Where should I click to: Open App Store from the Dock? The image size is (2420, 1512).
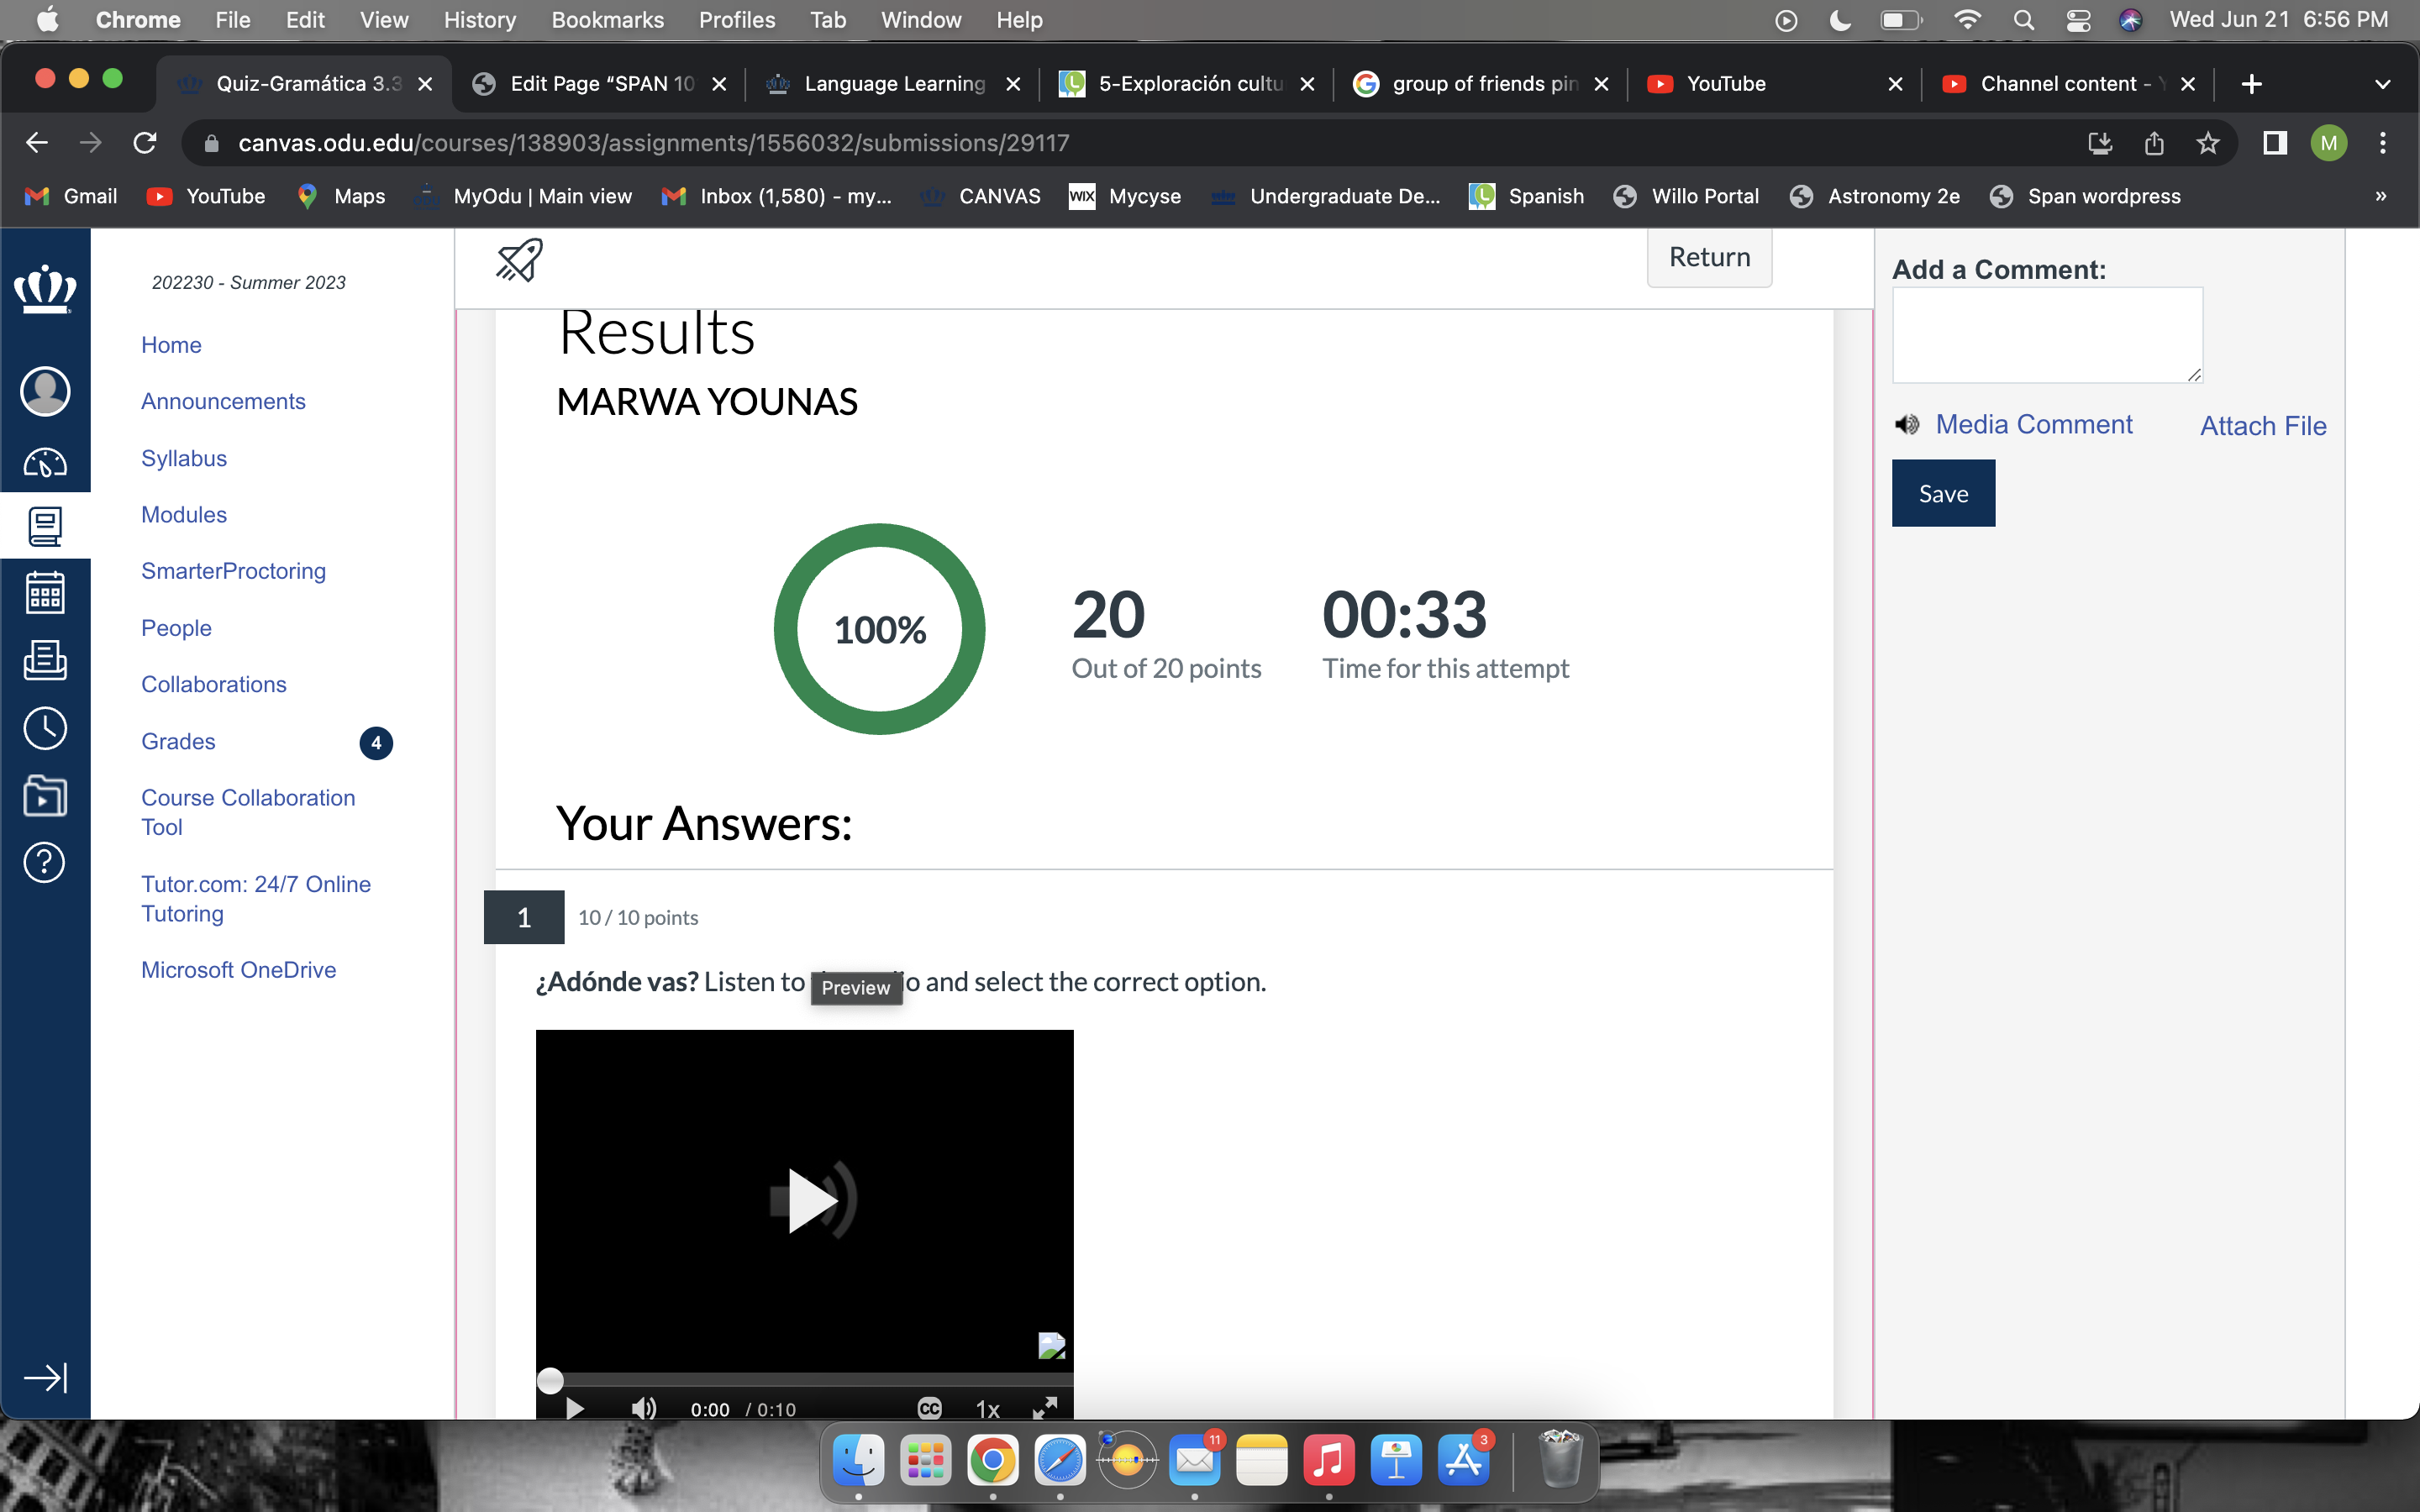(x=1464, y=1461)
